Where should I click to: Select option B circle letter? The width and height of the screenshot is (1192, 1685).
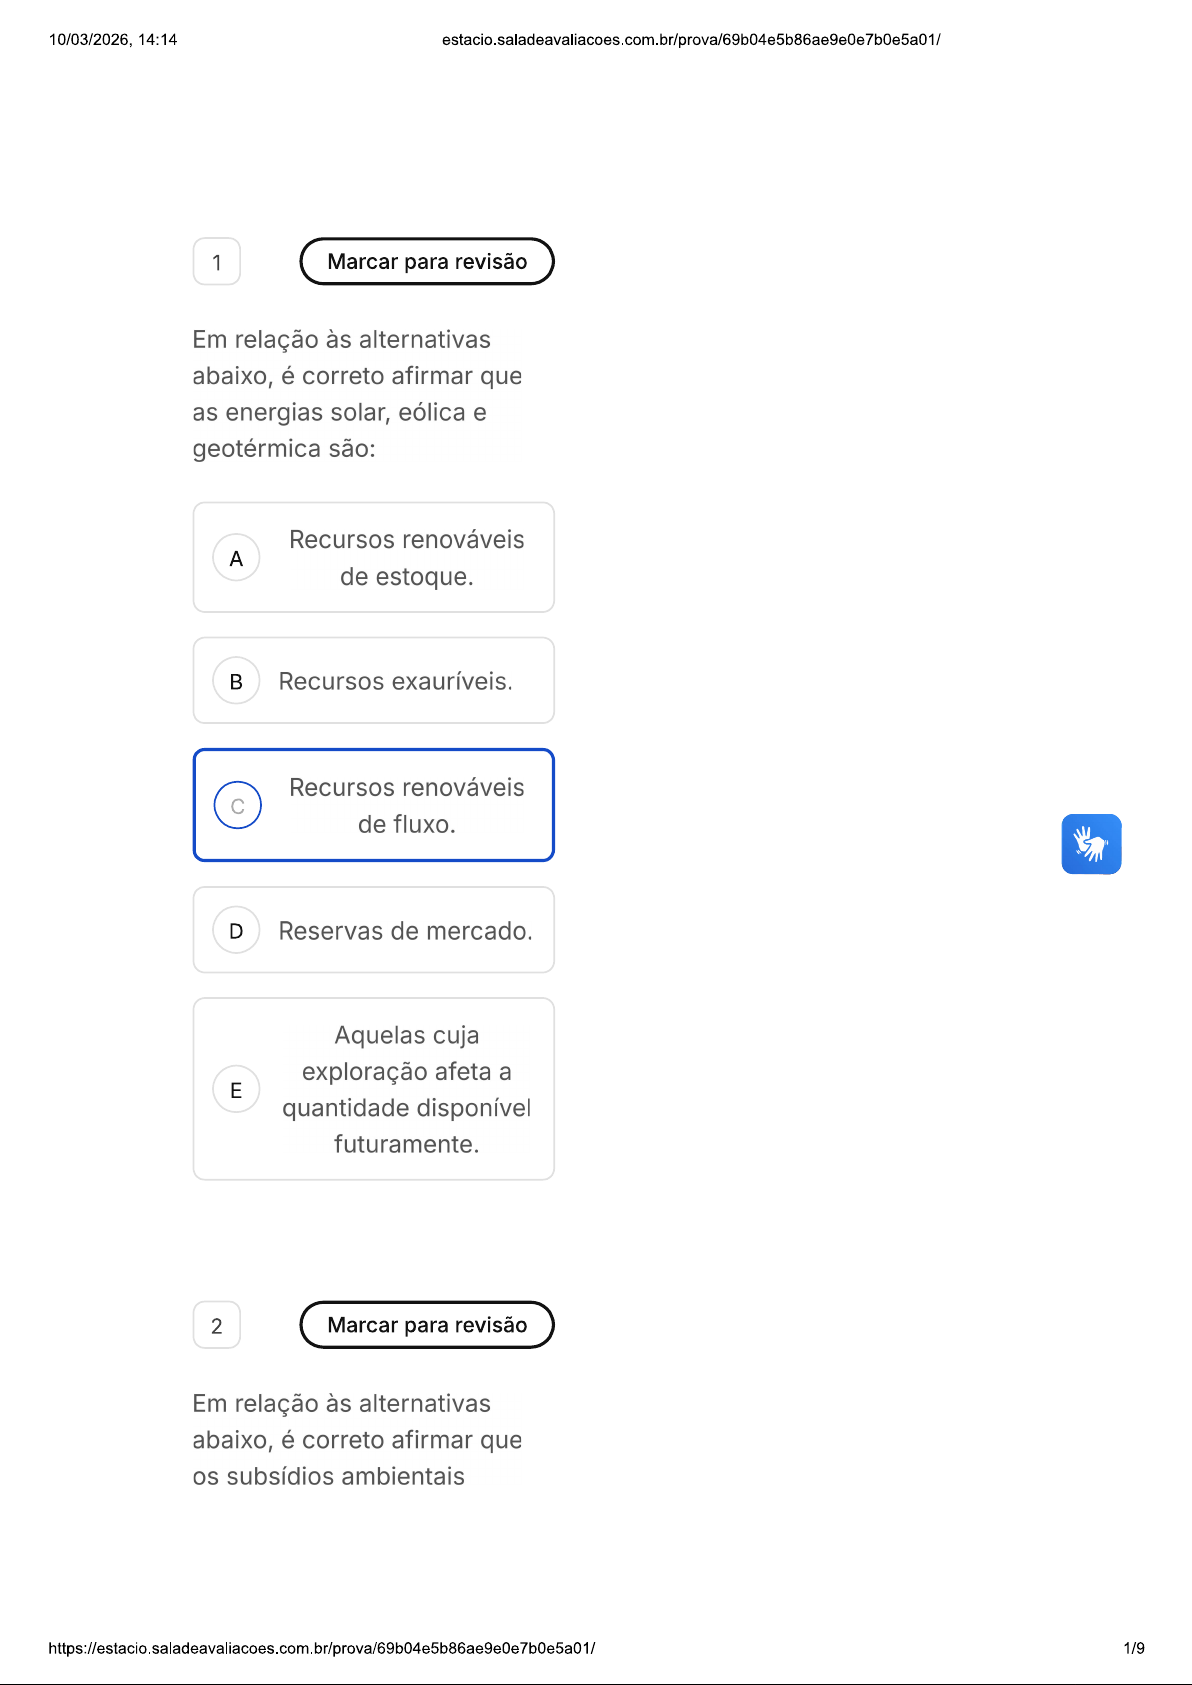point(236,681)
